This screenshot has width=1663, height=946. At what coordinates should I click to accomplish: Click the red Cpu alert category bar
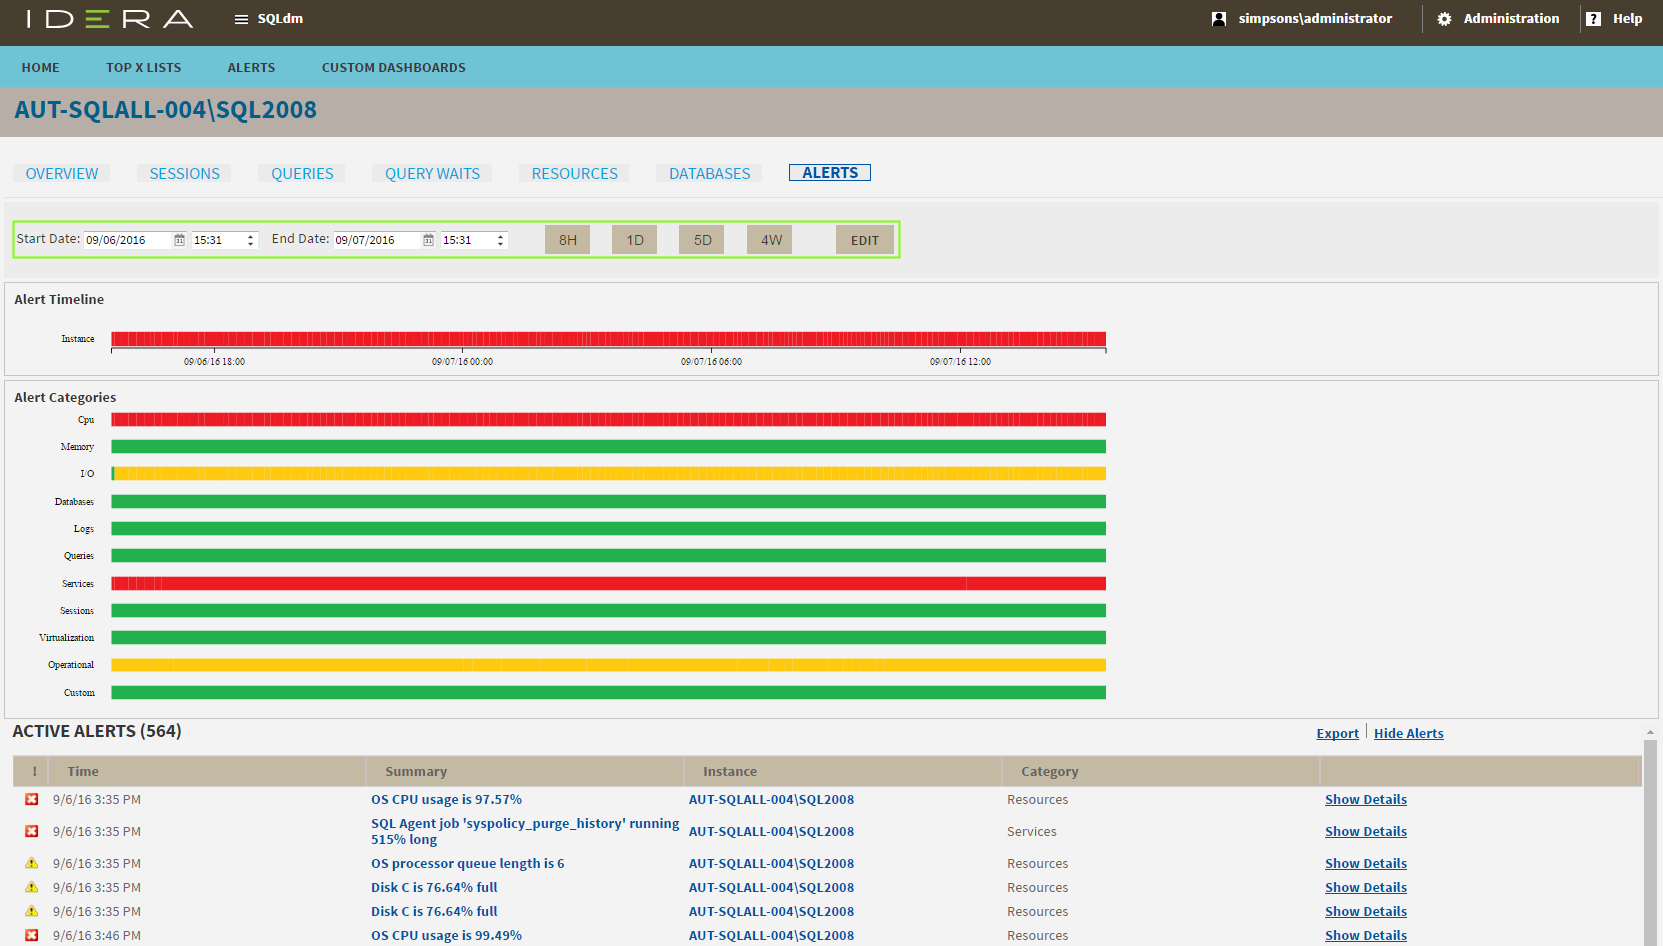click(x=608, y=420)
